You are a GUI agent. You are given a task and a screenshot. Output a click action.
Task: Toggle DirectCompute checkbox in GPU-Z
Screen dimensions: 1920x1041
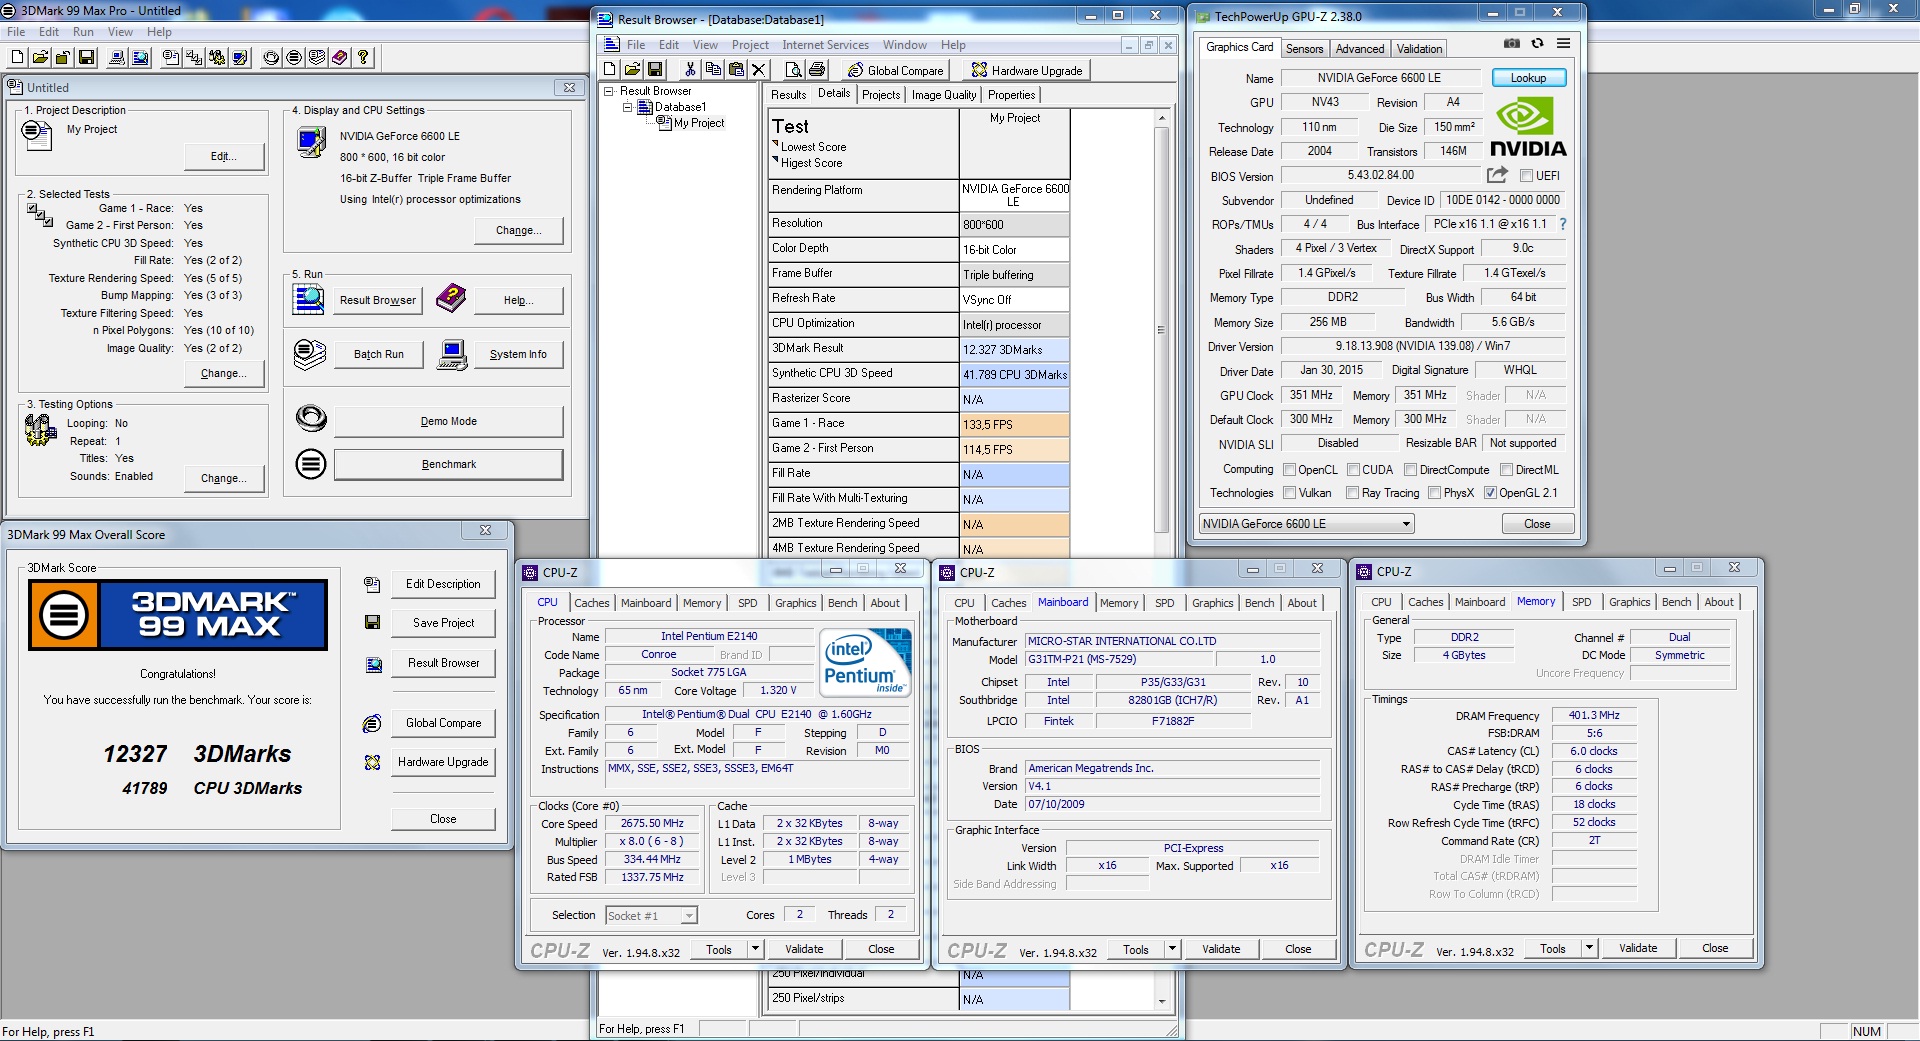(x=1410, y=470)
